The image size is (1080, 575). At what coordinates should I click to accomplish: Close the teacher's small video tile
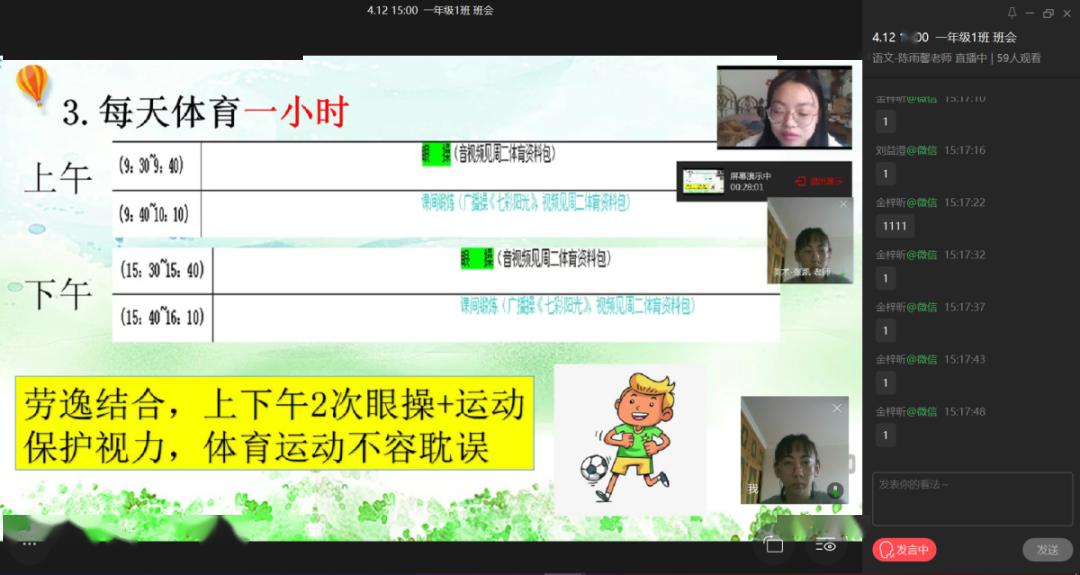tap(842, 204)
